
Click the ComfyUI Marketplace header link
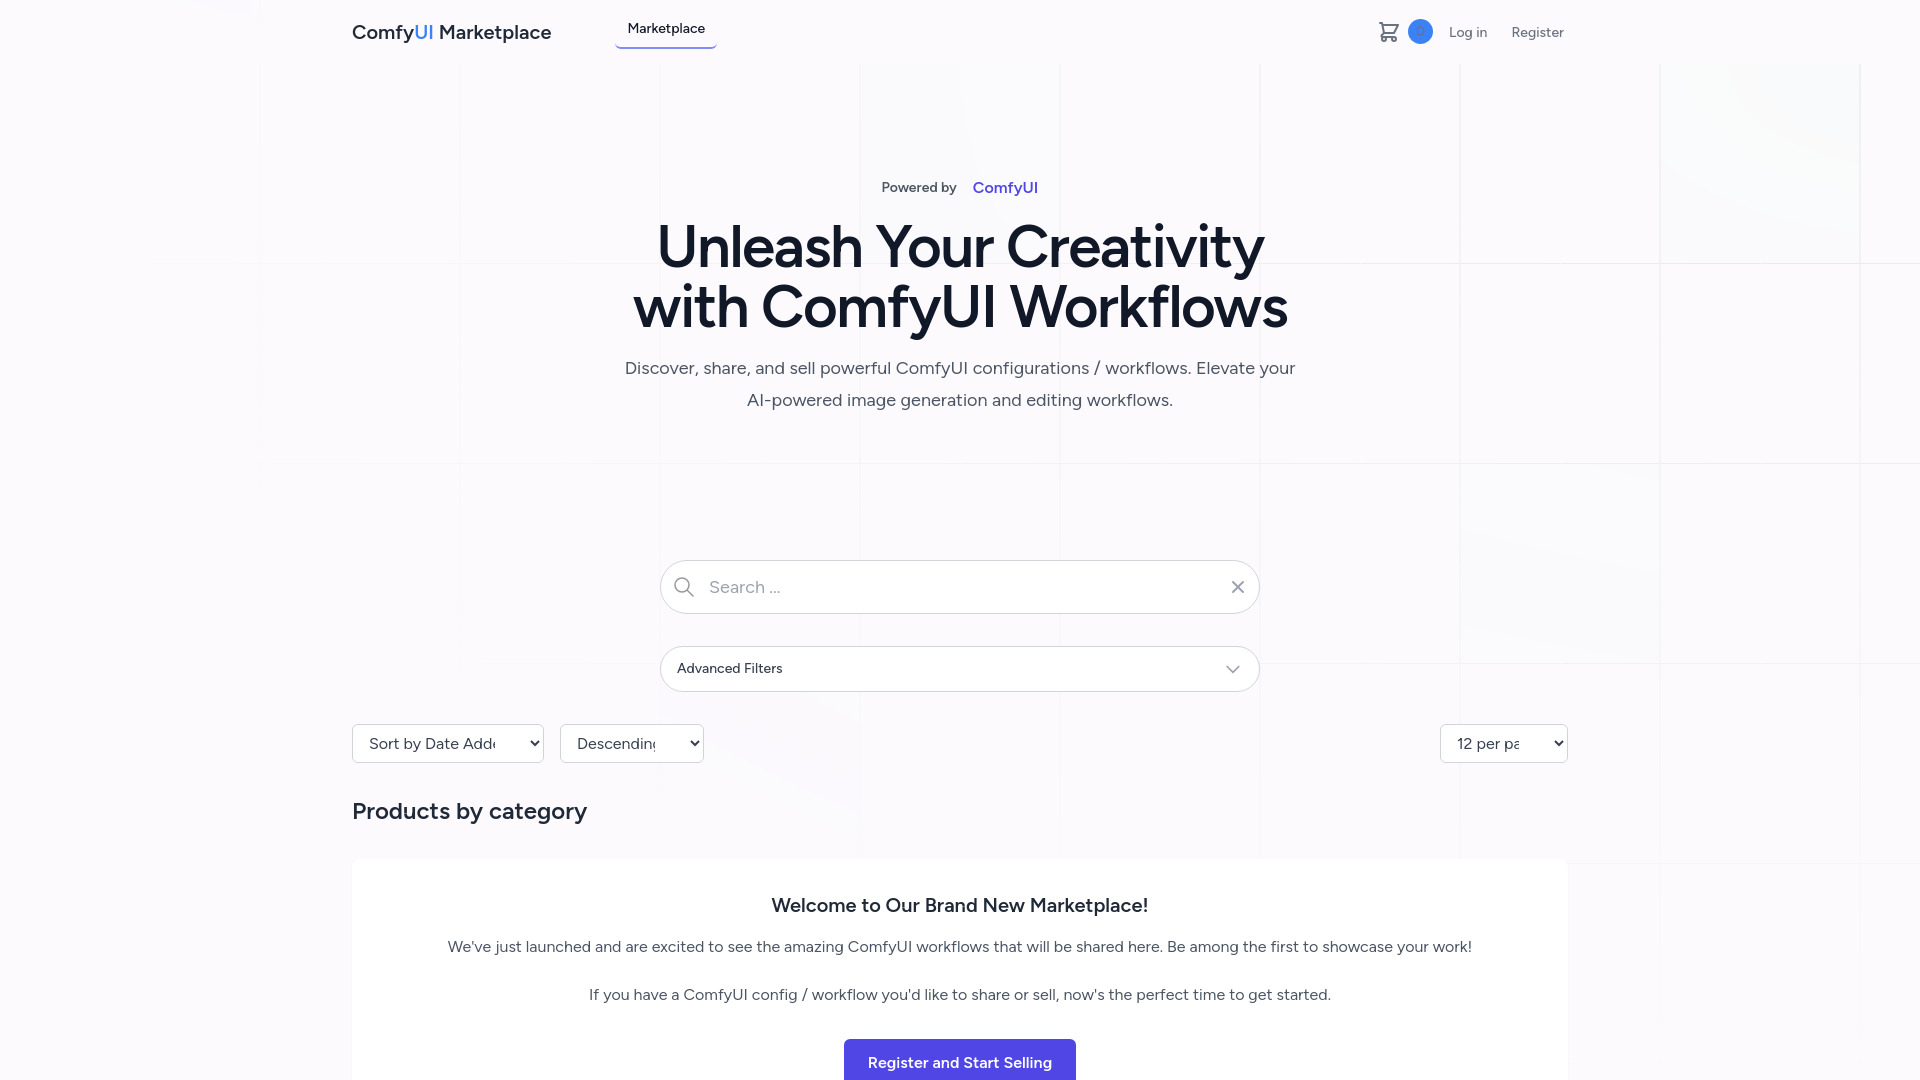(451, 32)
